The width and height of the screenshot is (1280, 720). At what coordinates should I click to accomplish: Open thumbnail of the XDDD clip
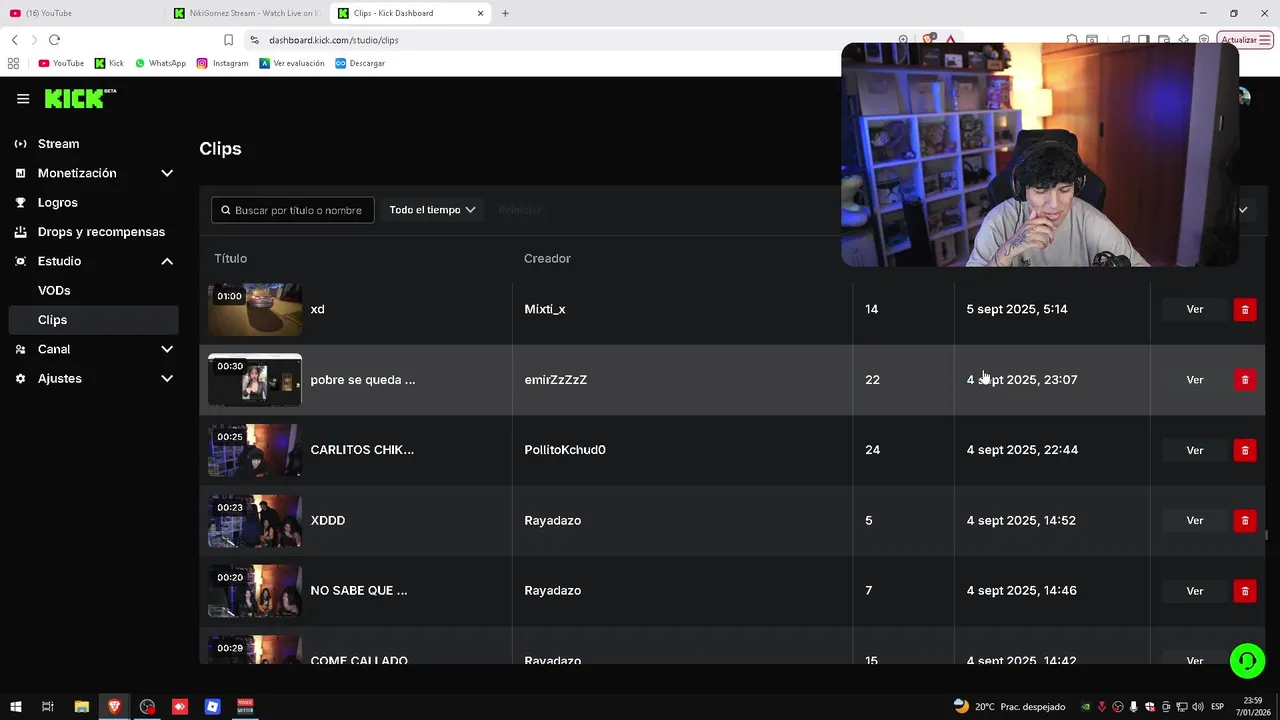[255, 520]
